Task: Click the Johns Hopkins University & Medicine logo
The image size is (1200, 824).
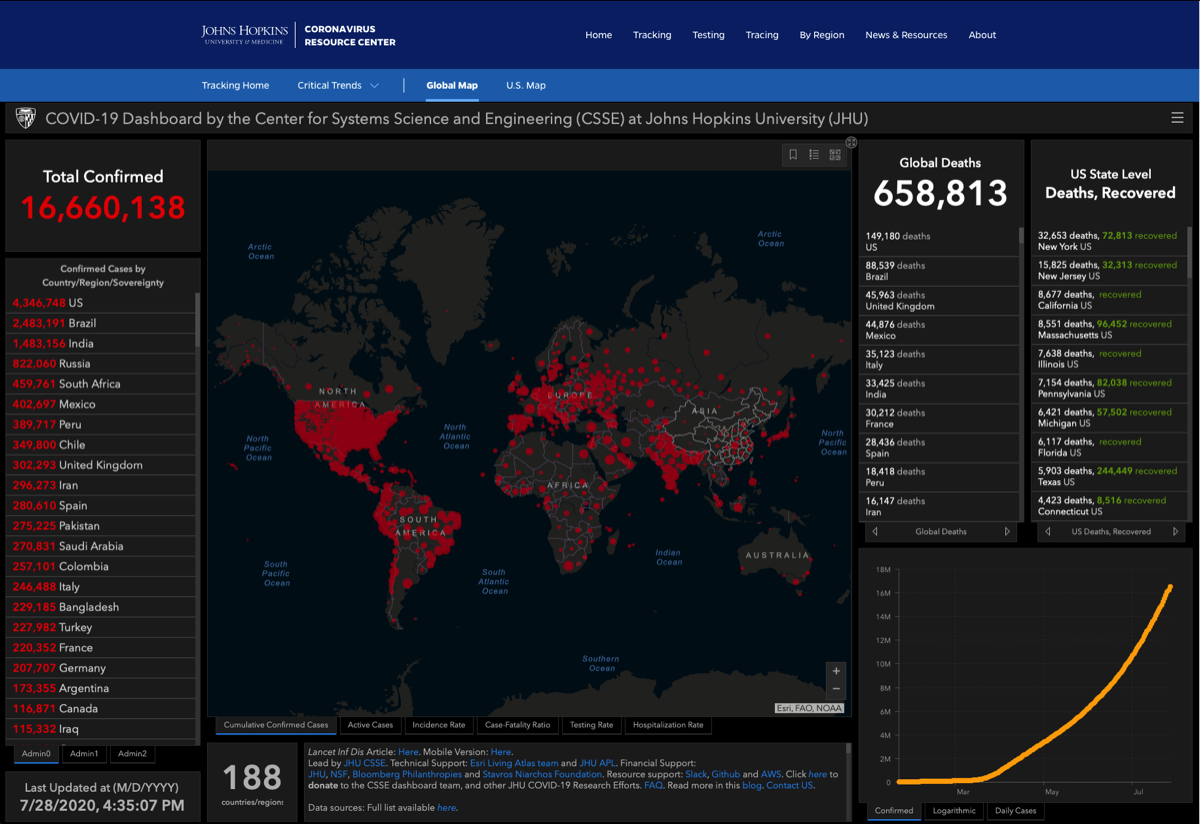Action: tap(244, 35)
